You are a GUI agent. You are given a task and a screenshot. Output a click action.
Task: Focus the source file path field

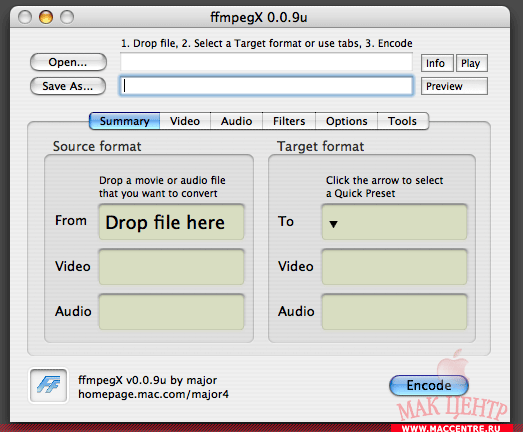pyautogui.click(x=267, y=62)
